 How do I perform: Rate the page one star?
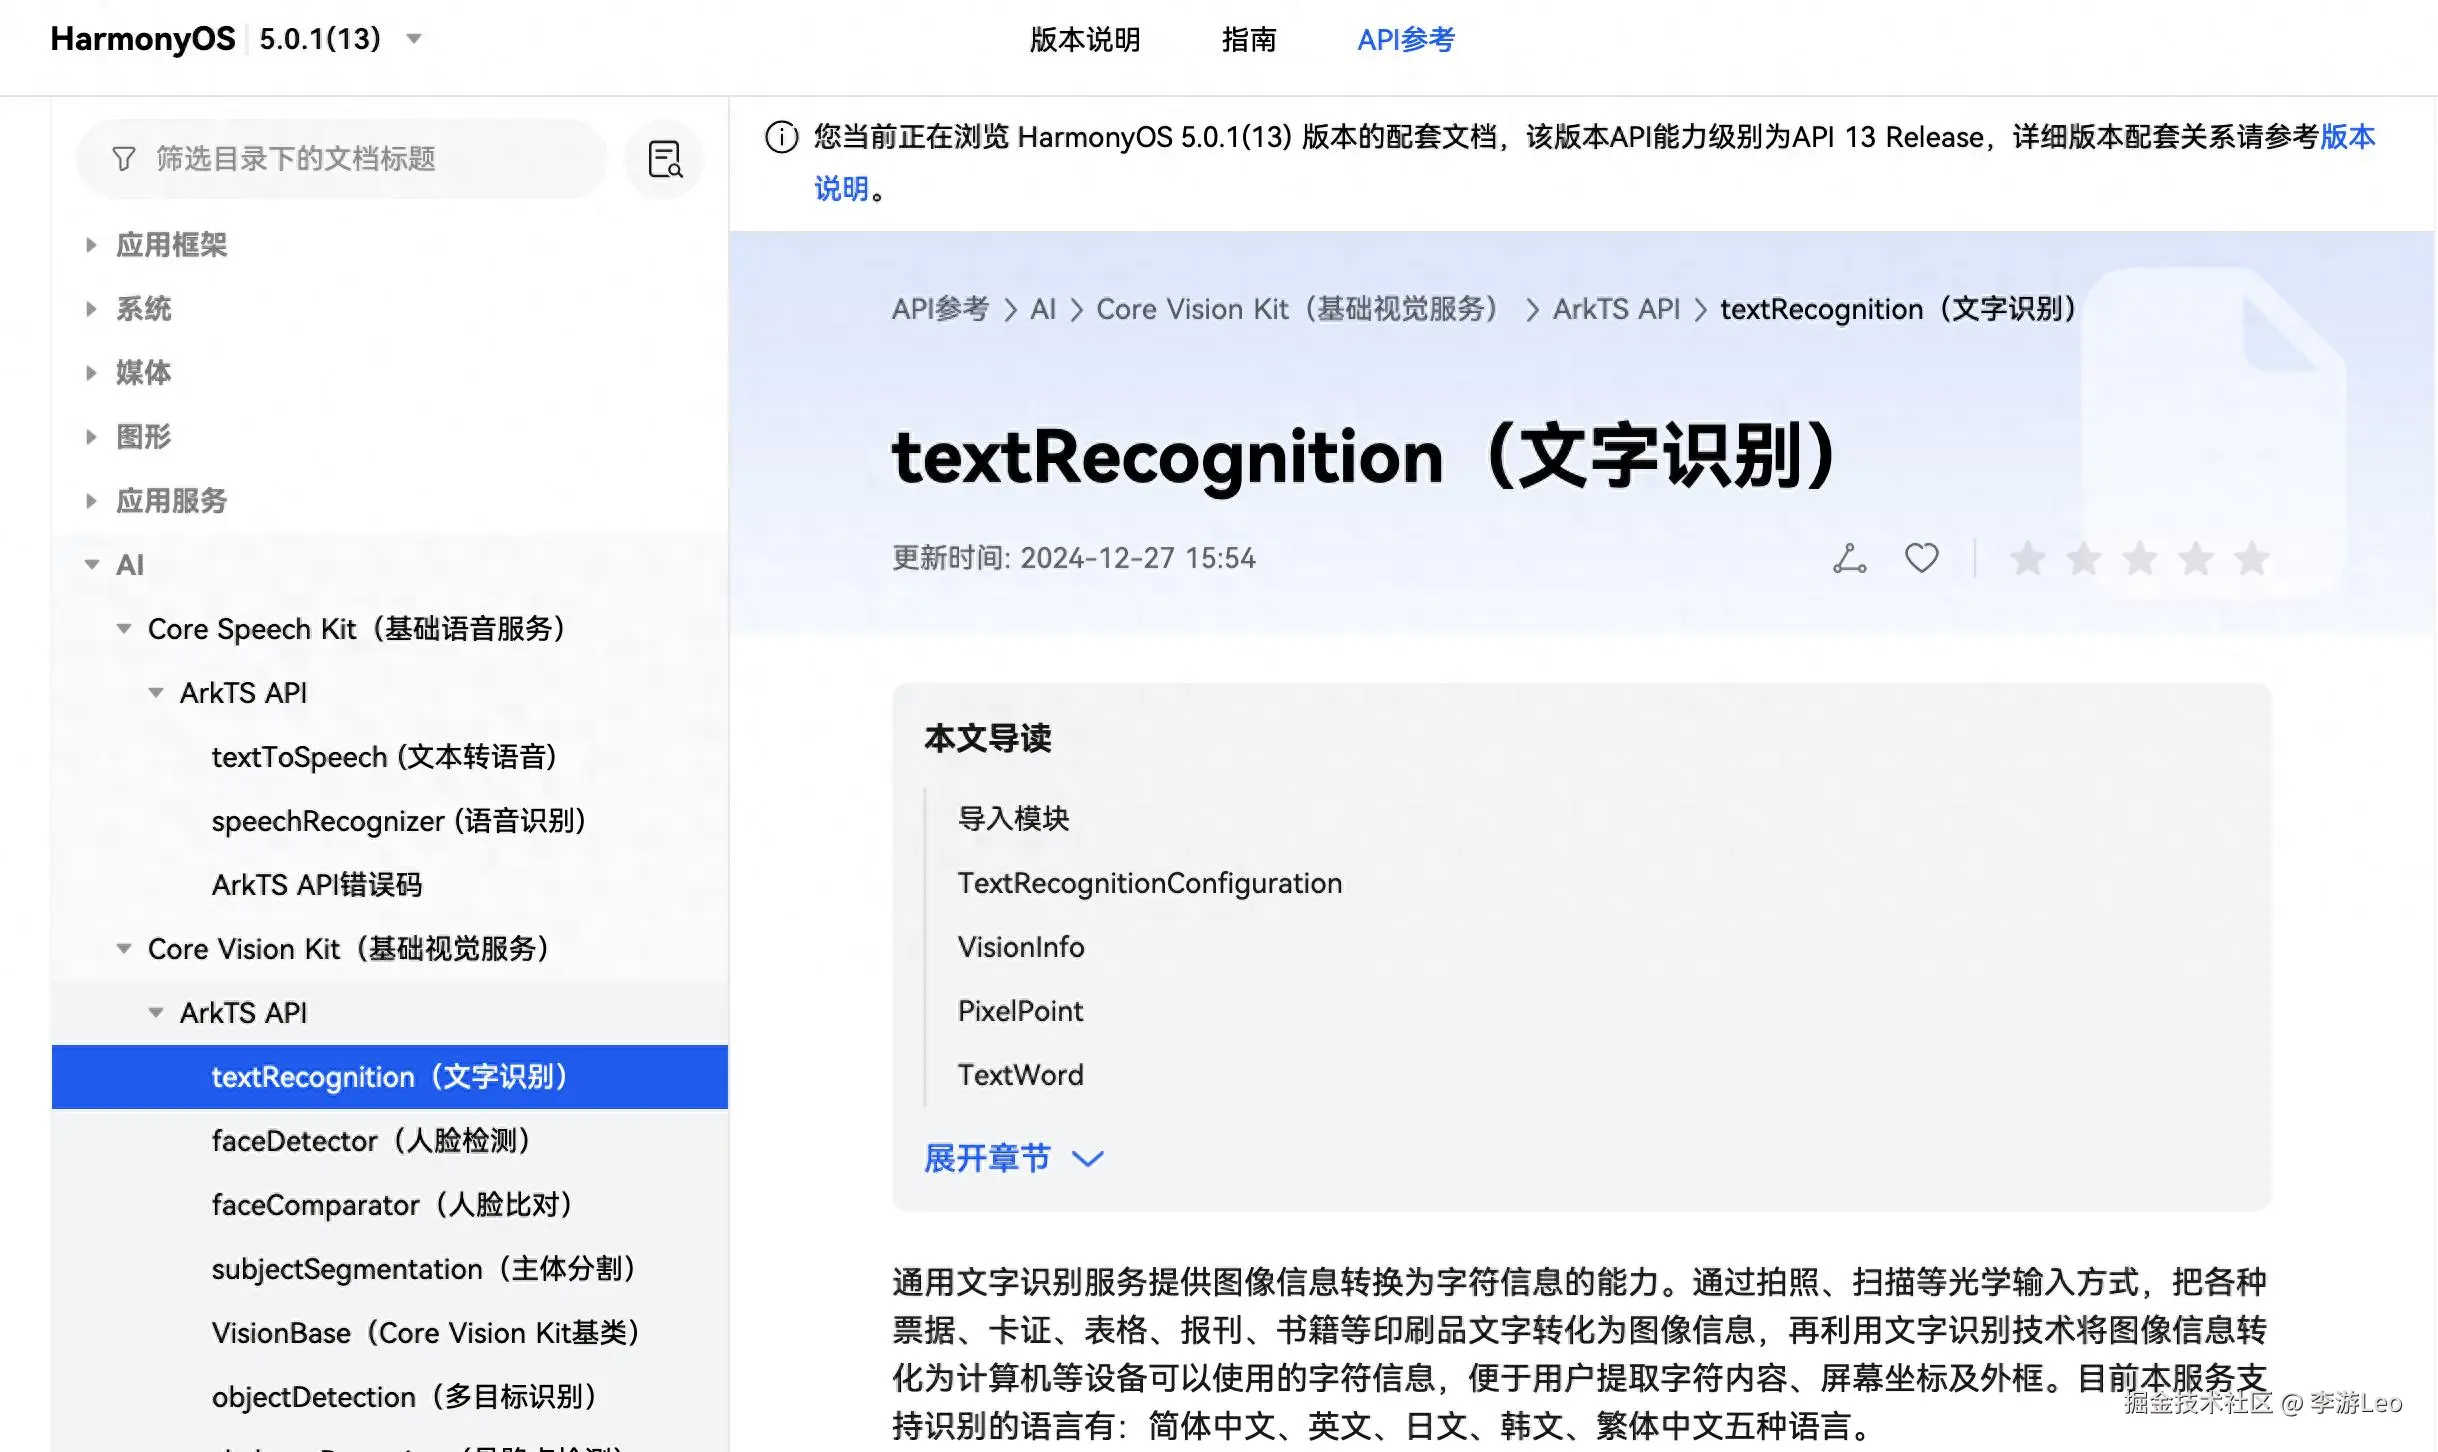[2028, 558]
